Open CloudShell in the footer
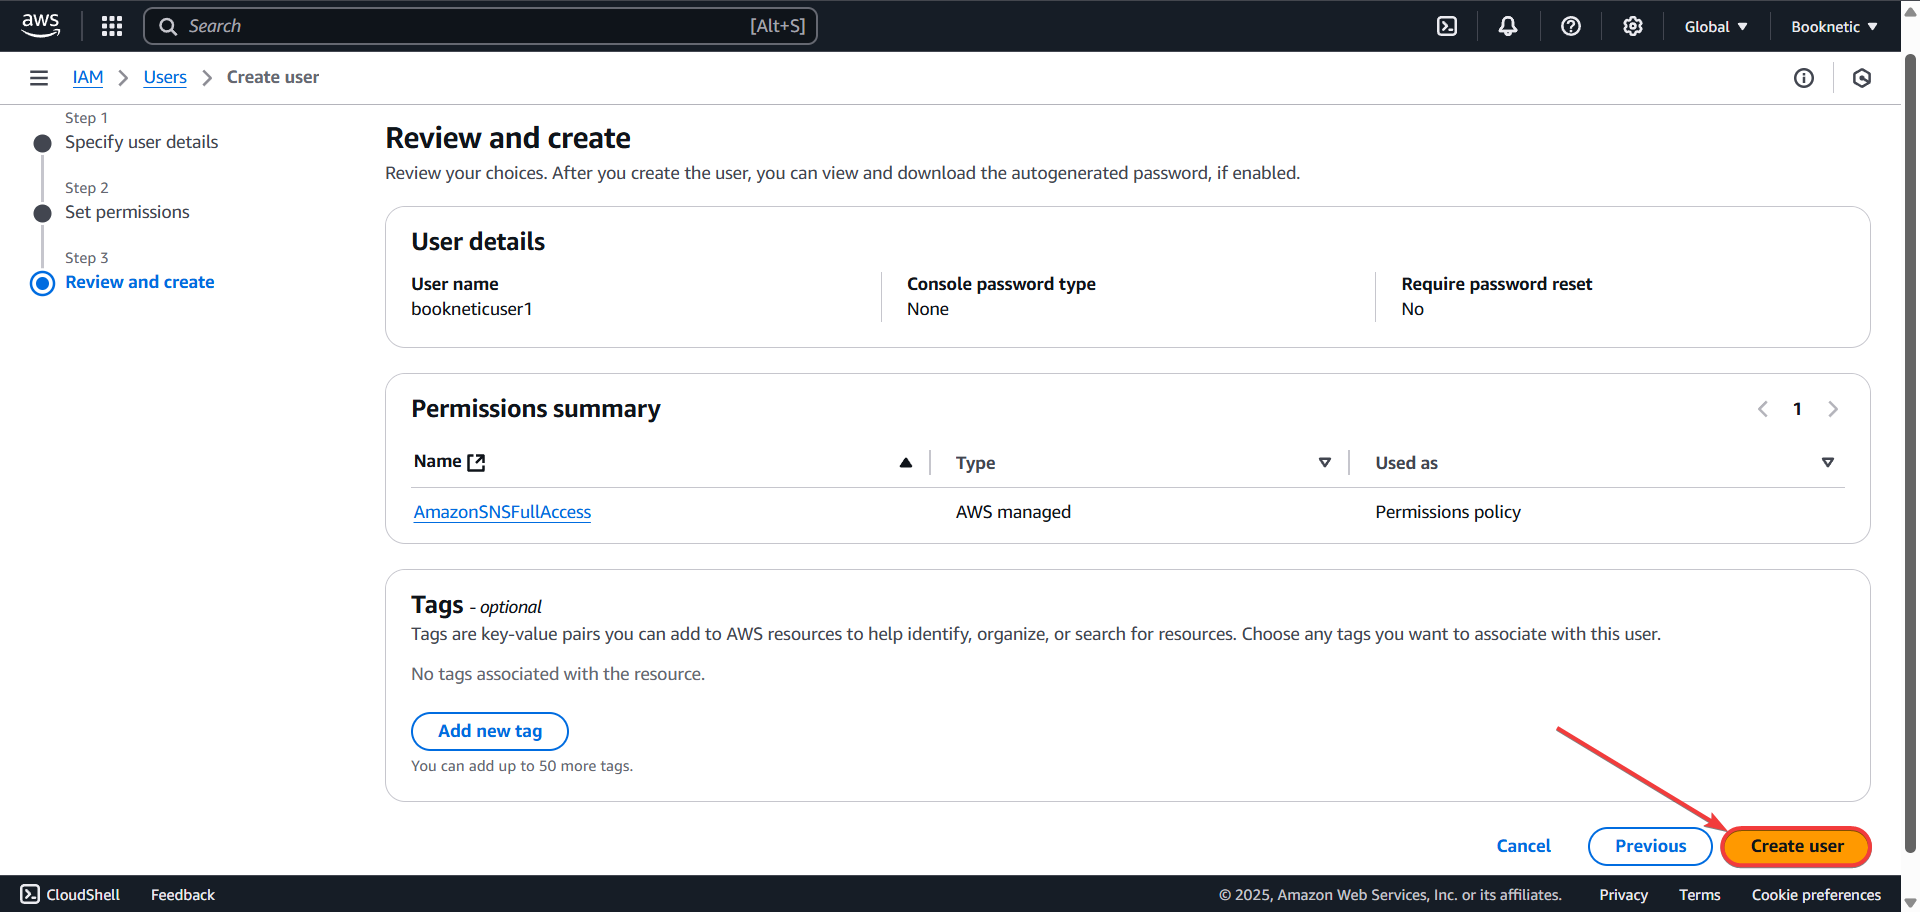 70,894
